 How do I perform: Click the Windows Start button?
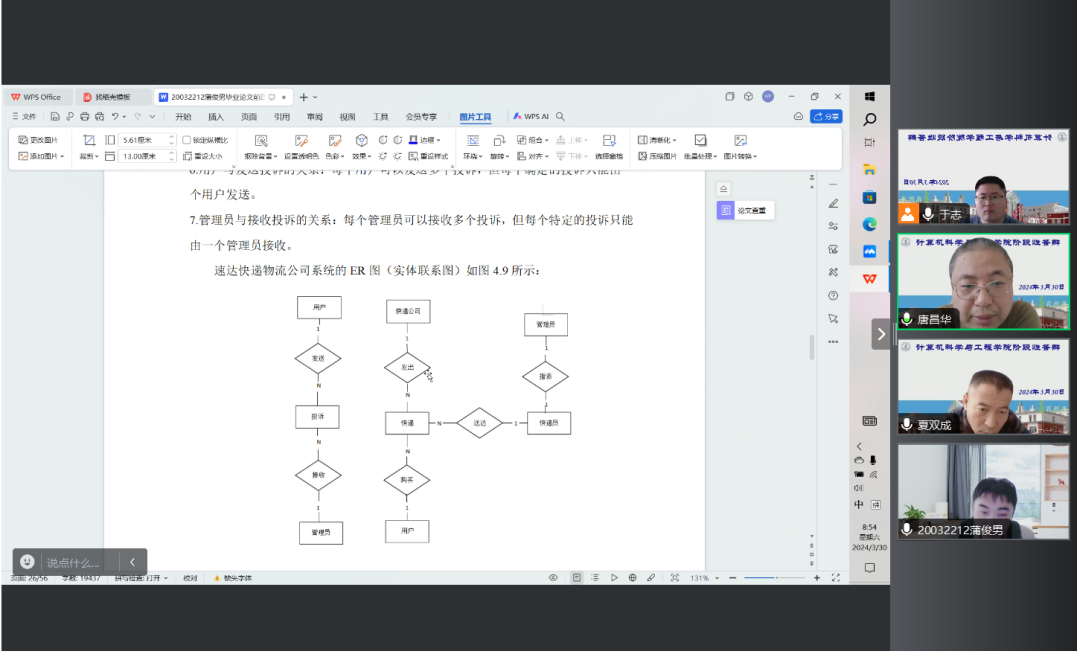point(870,97)
